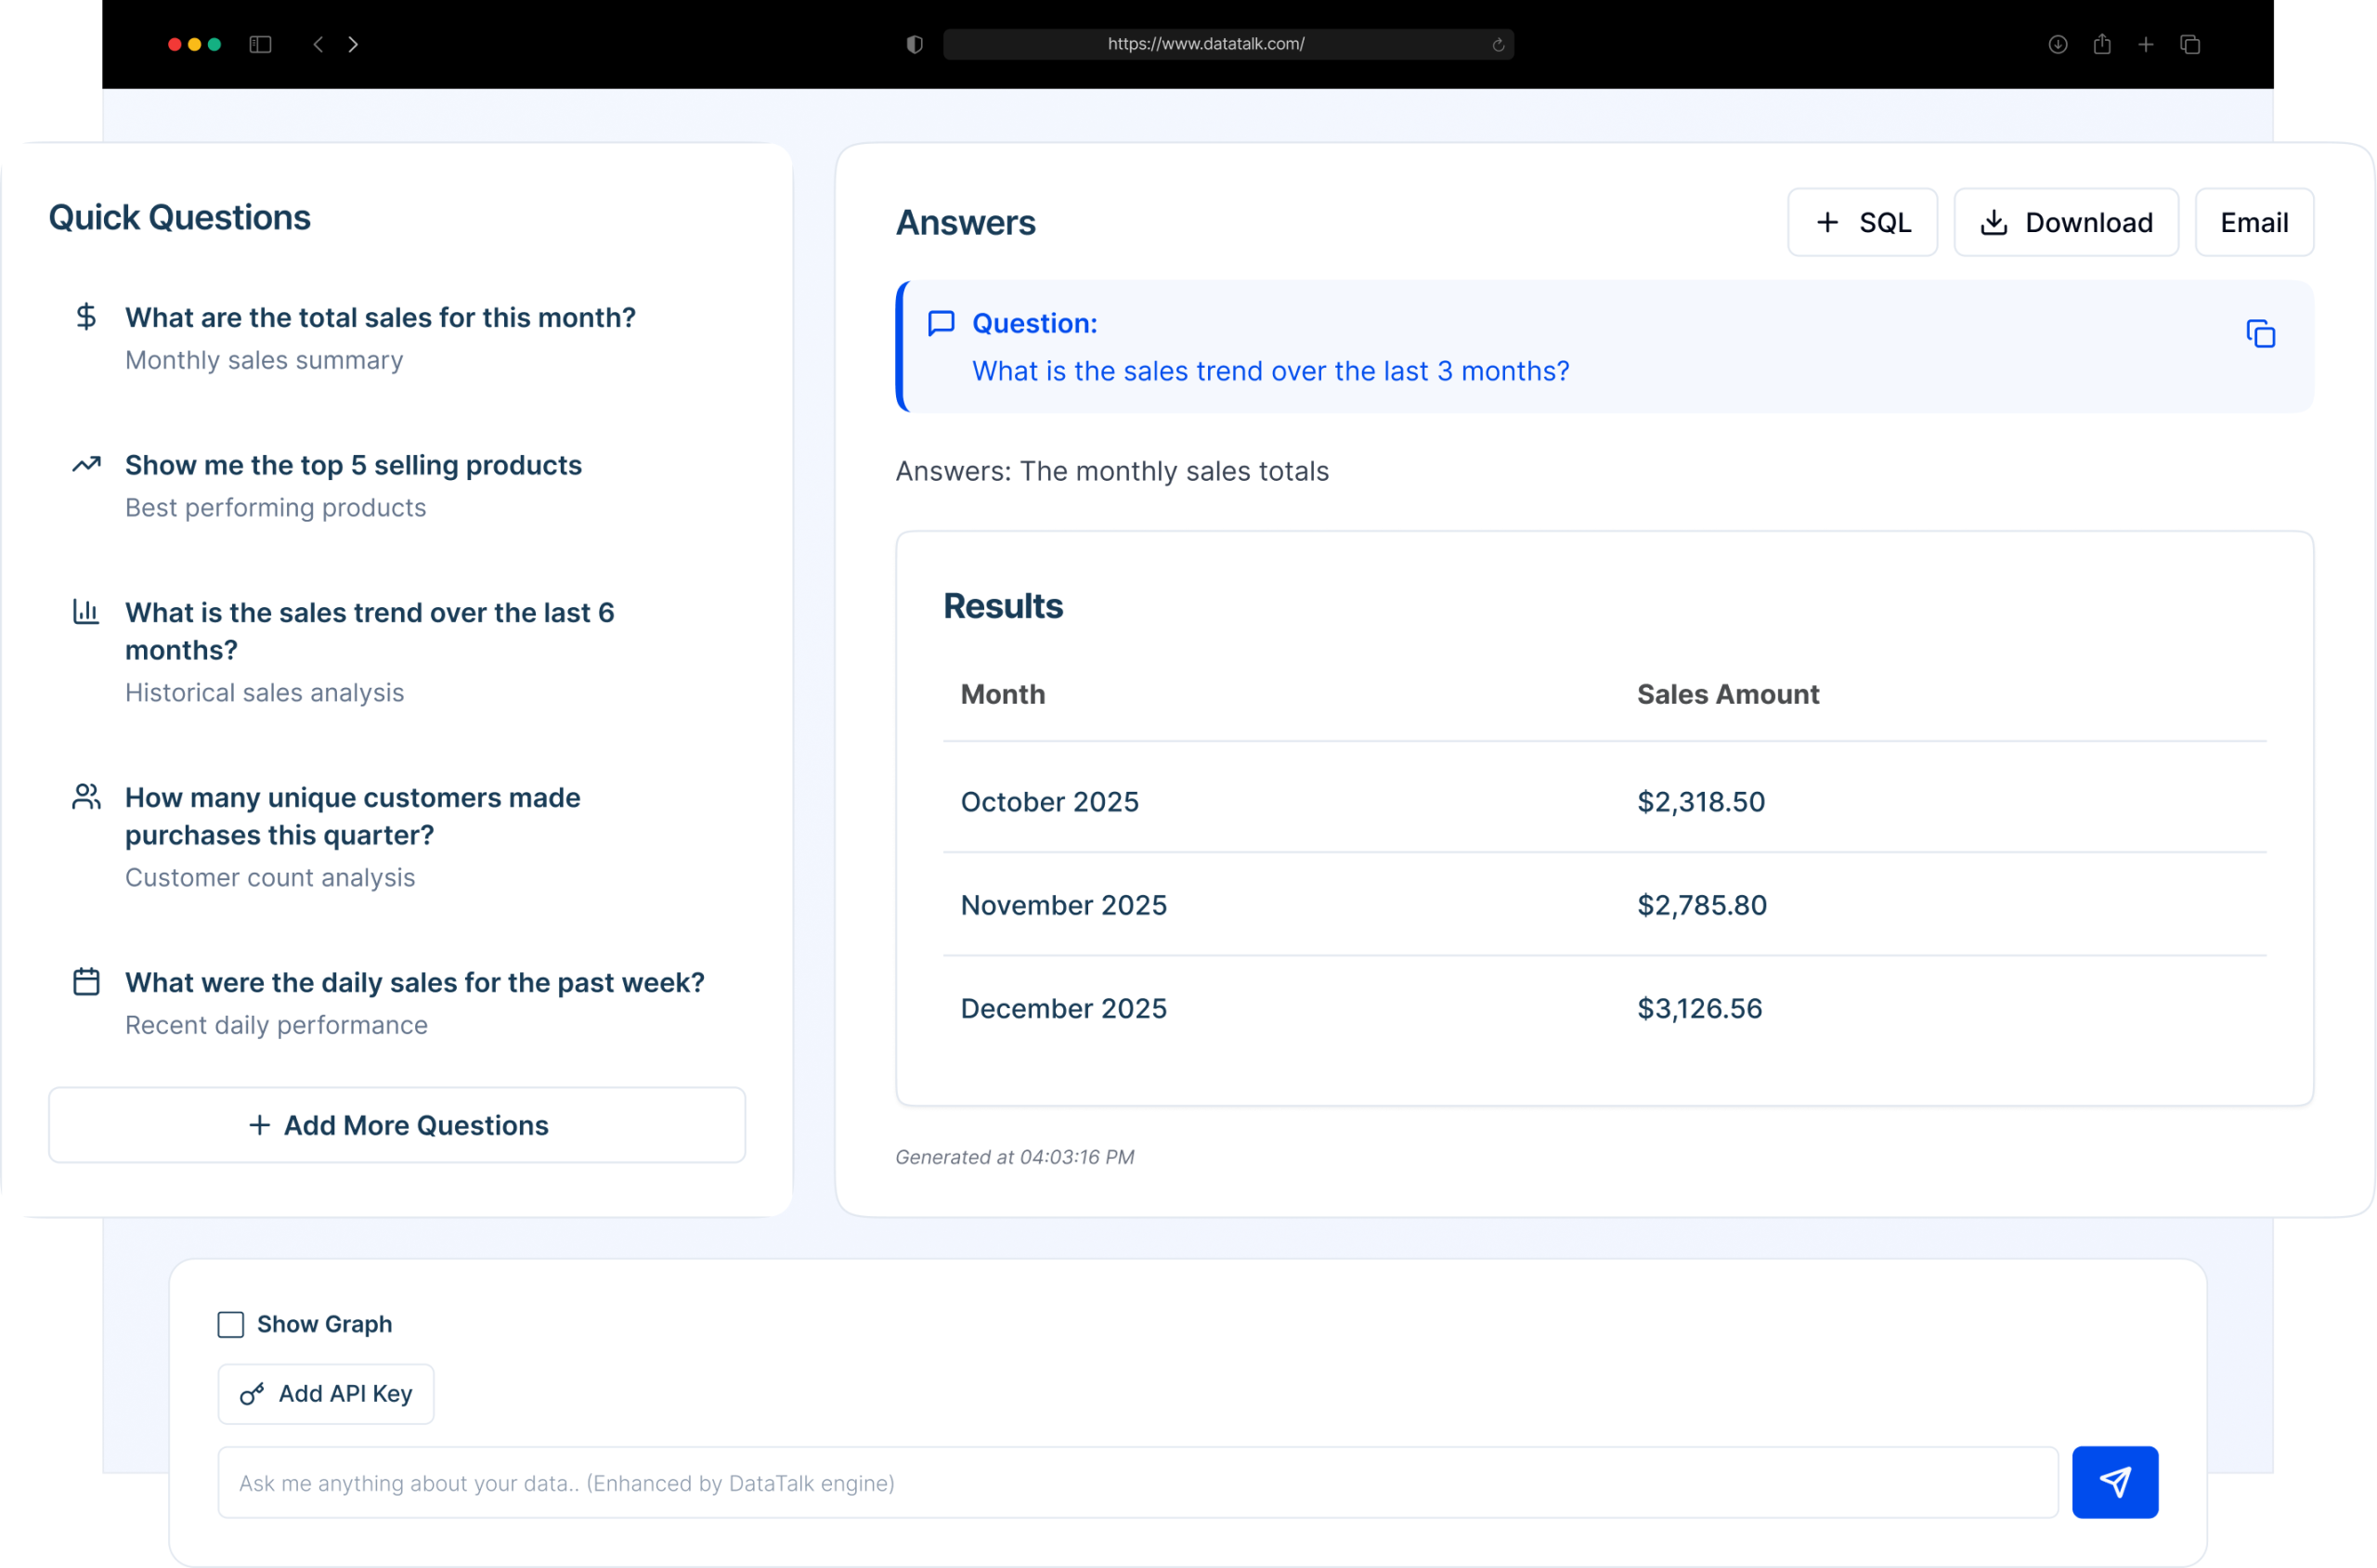Click the $3,126.56 value

pos(1699,1007)
